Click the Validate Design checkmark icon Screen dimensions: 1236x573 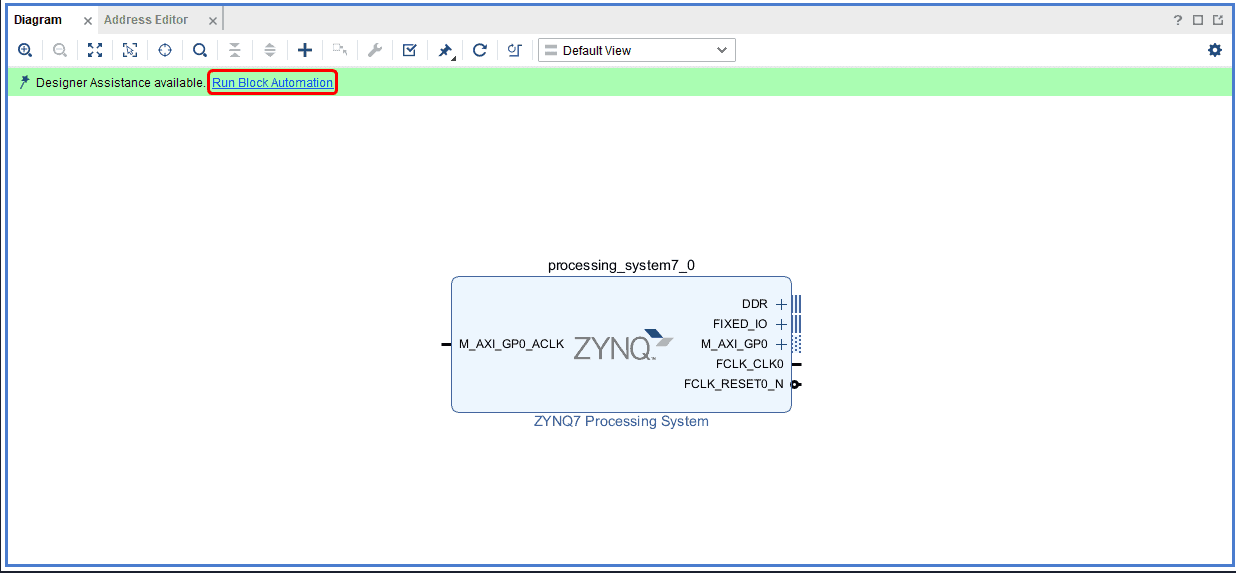[409, 50]
